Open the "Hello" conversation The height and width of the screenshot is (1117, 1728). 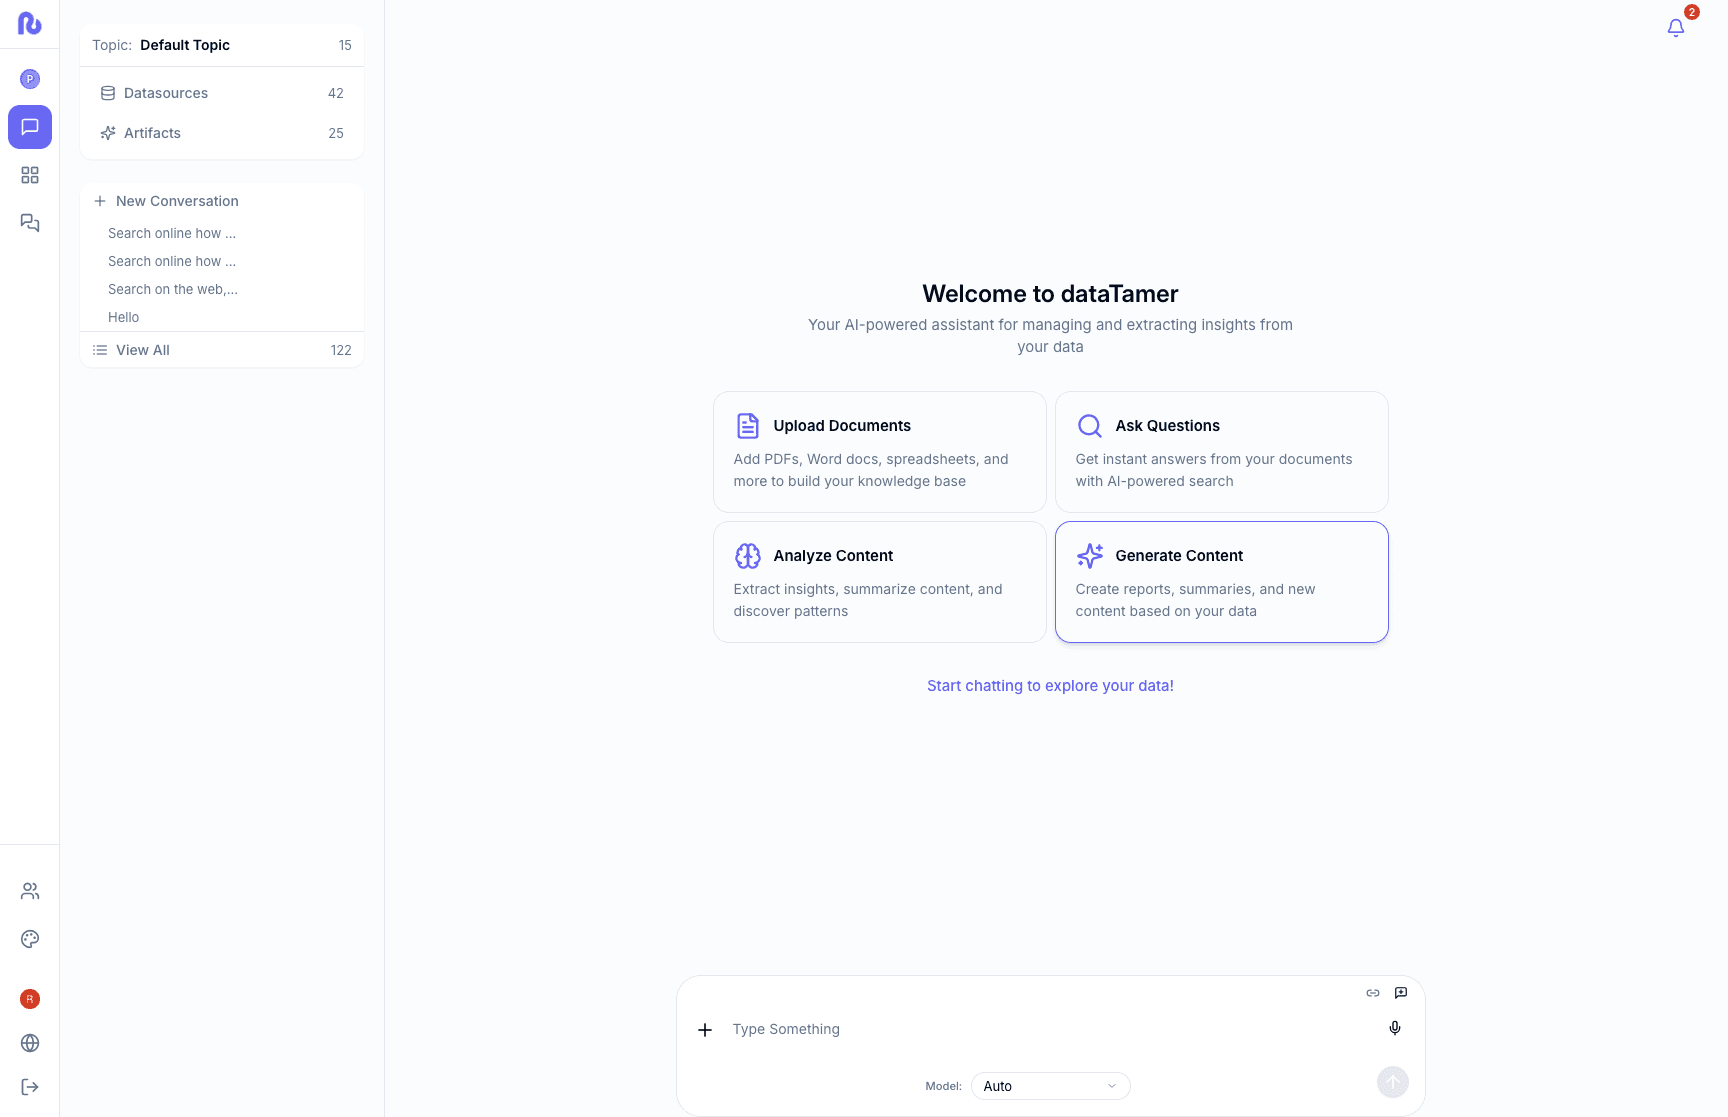[x=124, y=317]
